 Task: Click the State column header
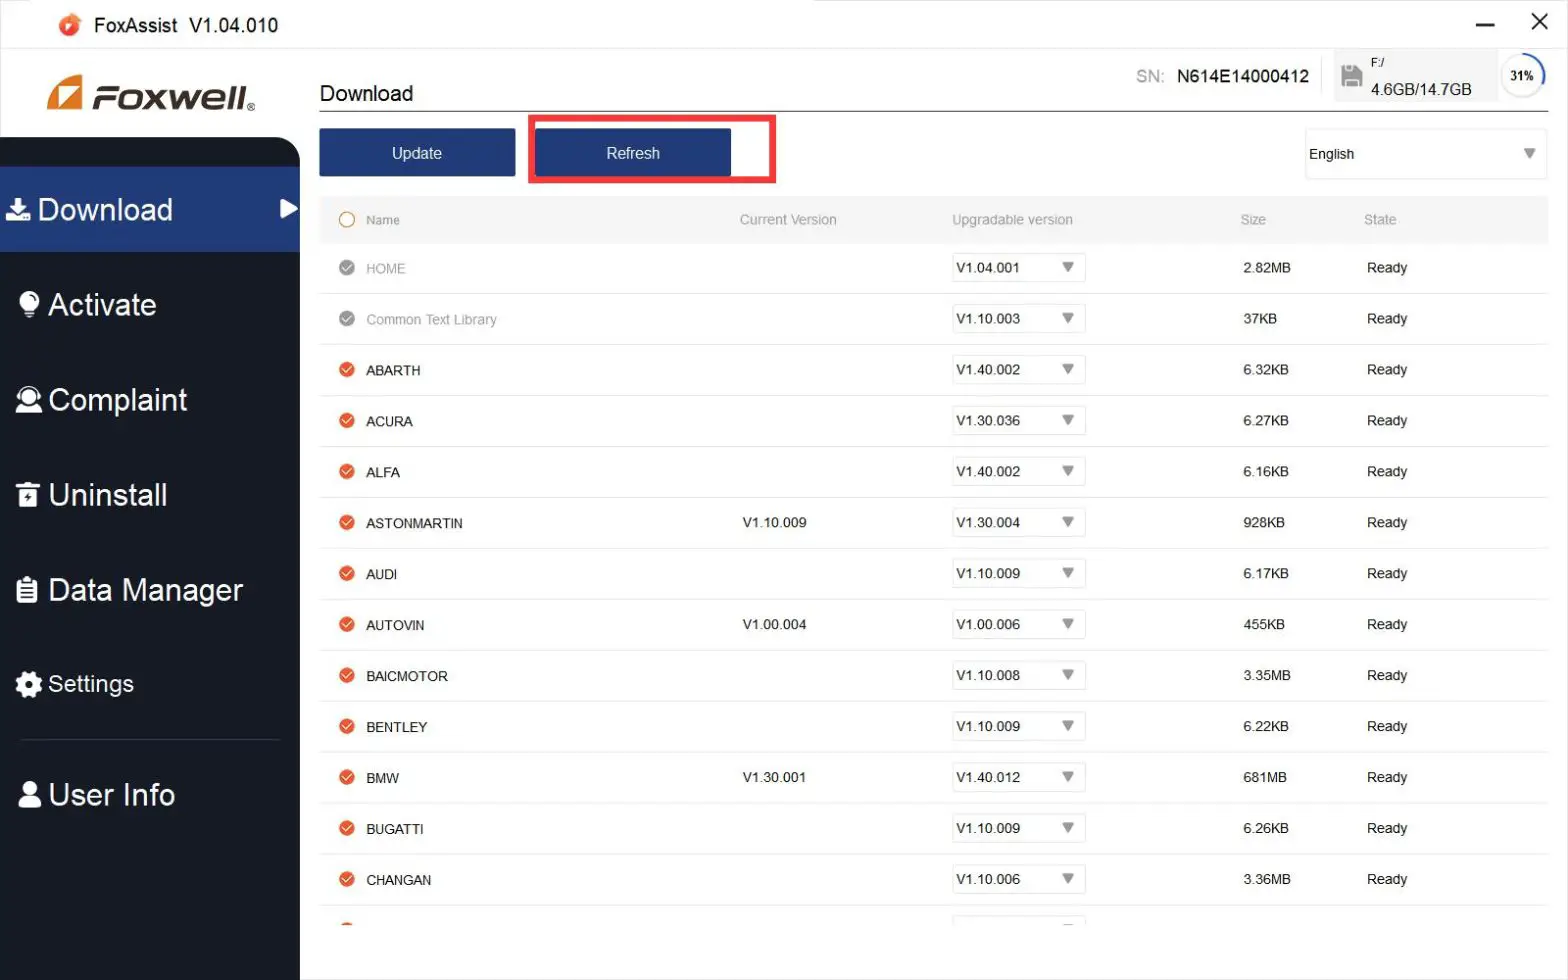pos(1380,220)
